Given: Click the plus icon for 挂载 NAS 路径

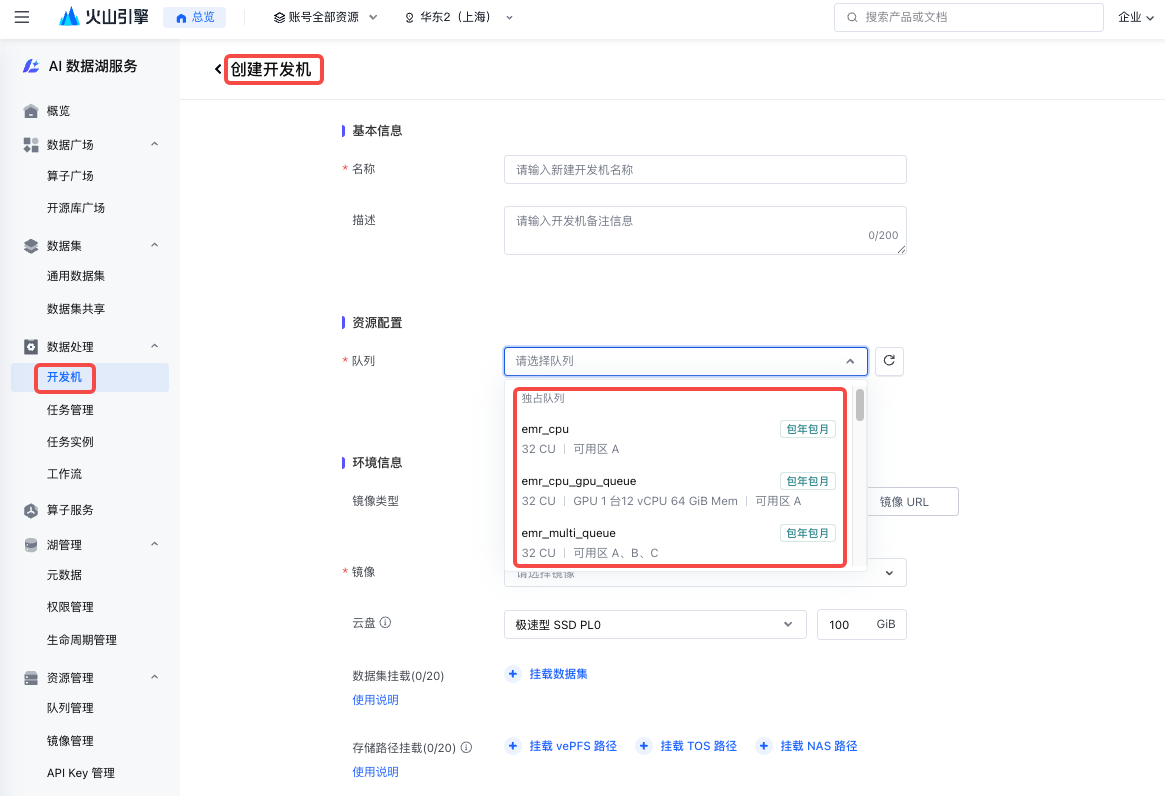Looking at the screenshot, I should tap(764, 745).
